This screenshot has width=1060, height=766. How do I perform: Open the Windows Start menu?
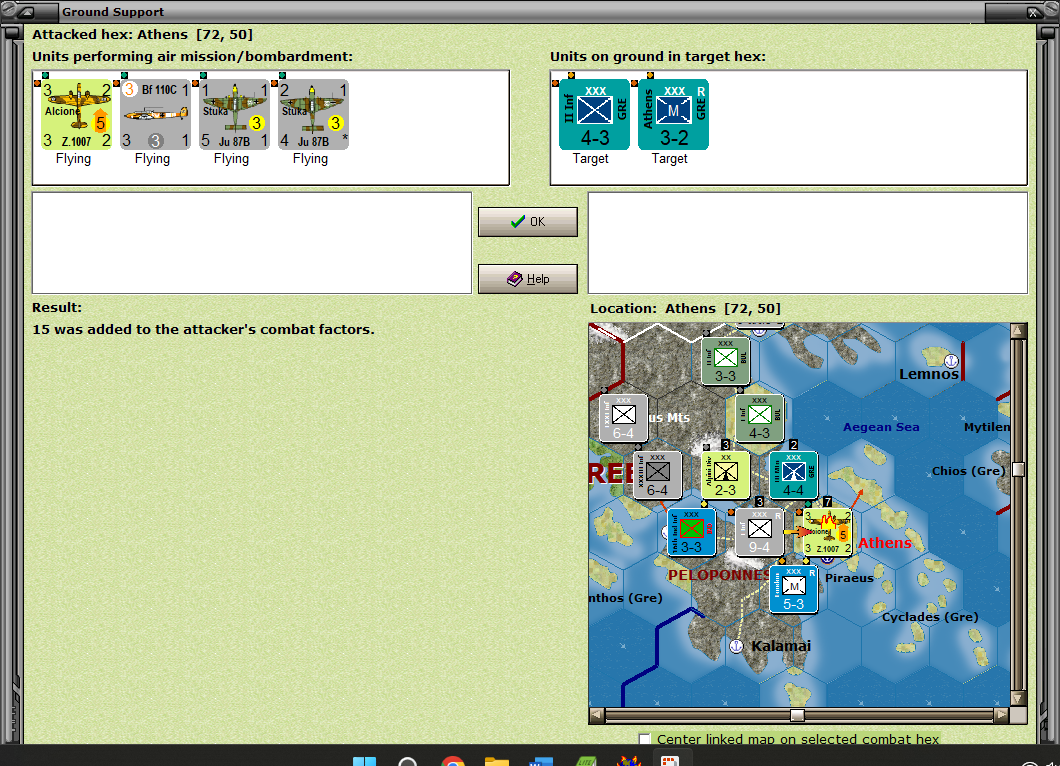click(364, 761)
